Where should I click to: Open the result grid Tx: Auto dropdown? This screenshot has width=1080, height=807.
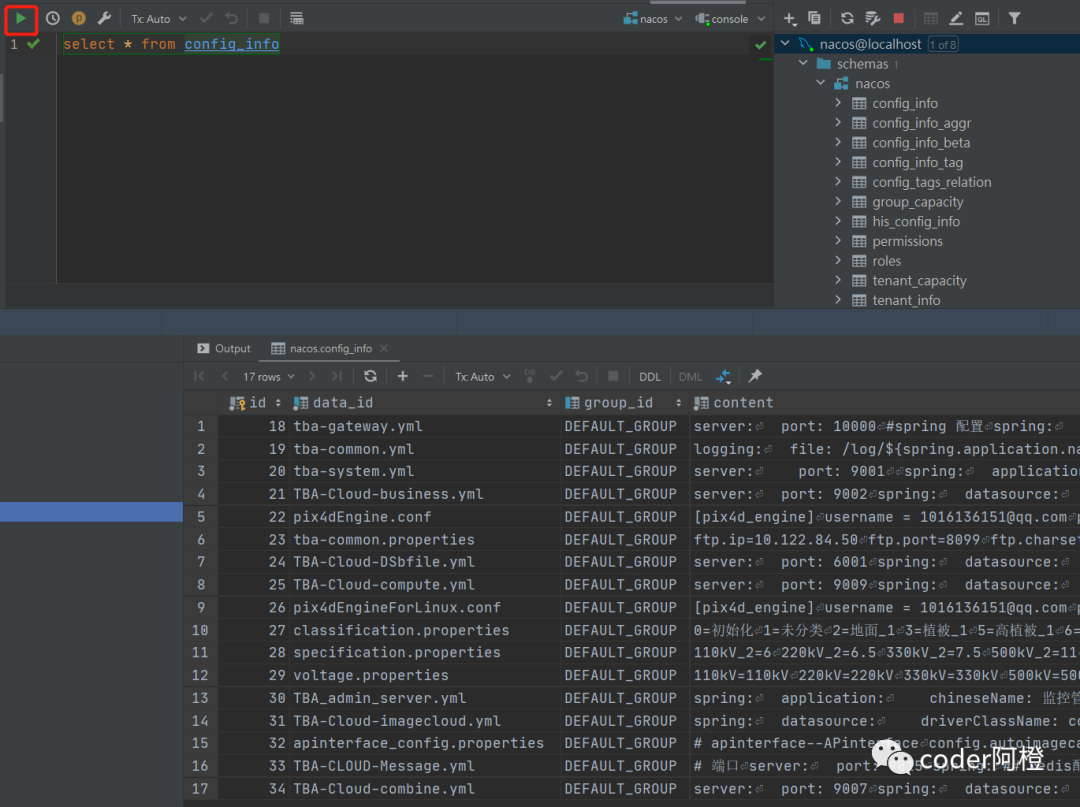pos(482,377)
